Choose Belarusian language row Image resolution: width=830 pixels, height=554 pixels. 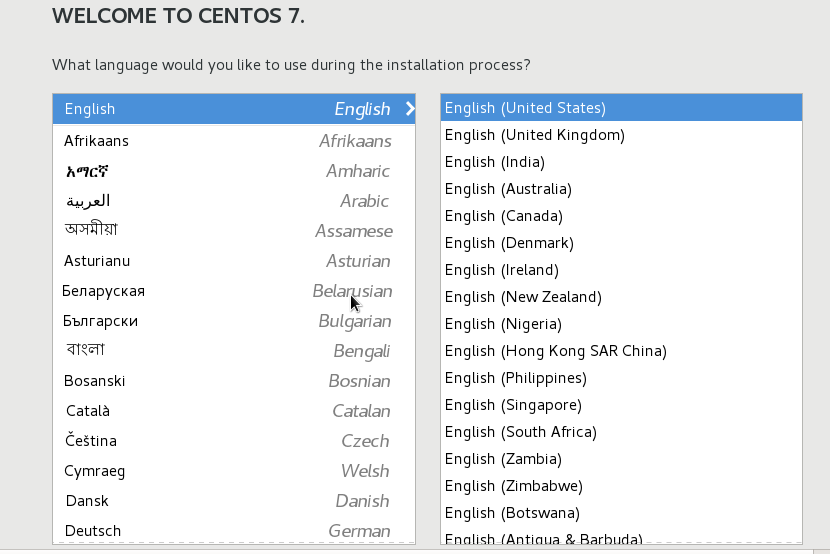click(x=234, y=291)
